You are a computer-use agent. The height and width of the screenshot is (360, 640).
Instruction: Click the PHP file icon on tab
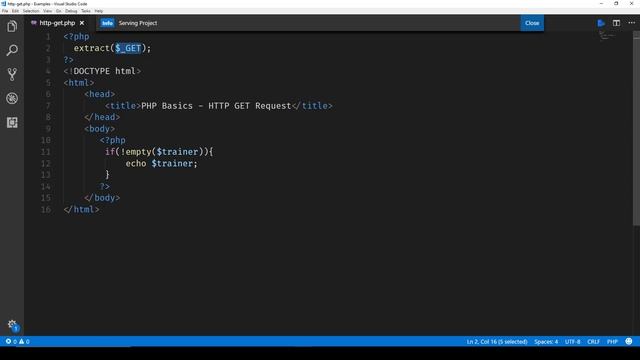coord(34,23)
